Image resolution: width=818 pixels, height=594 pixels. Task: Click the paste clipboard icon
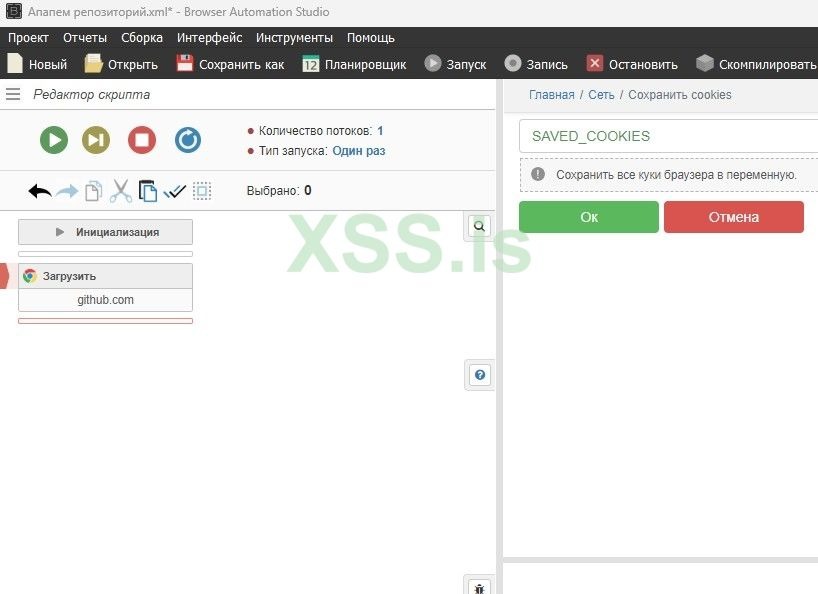point(148,191)
